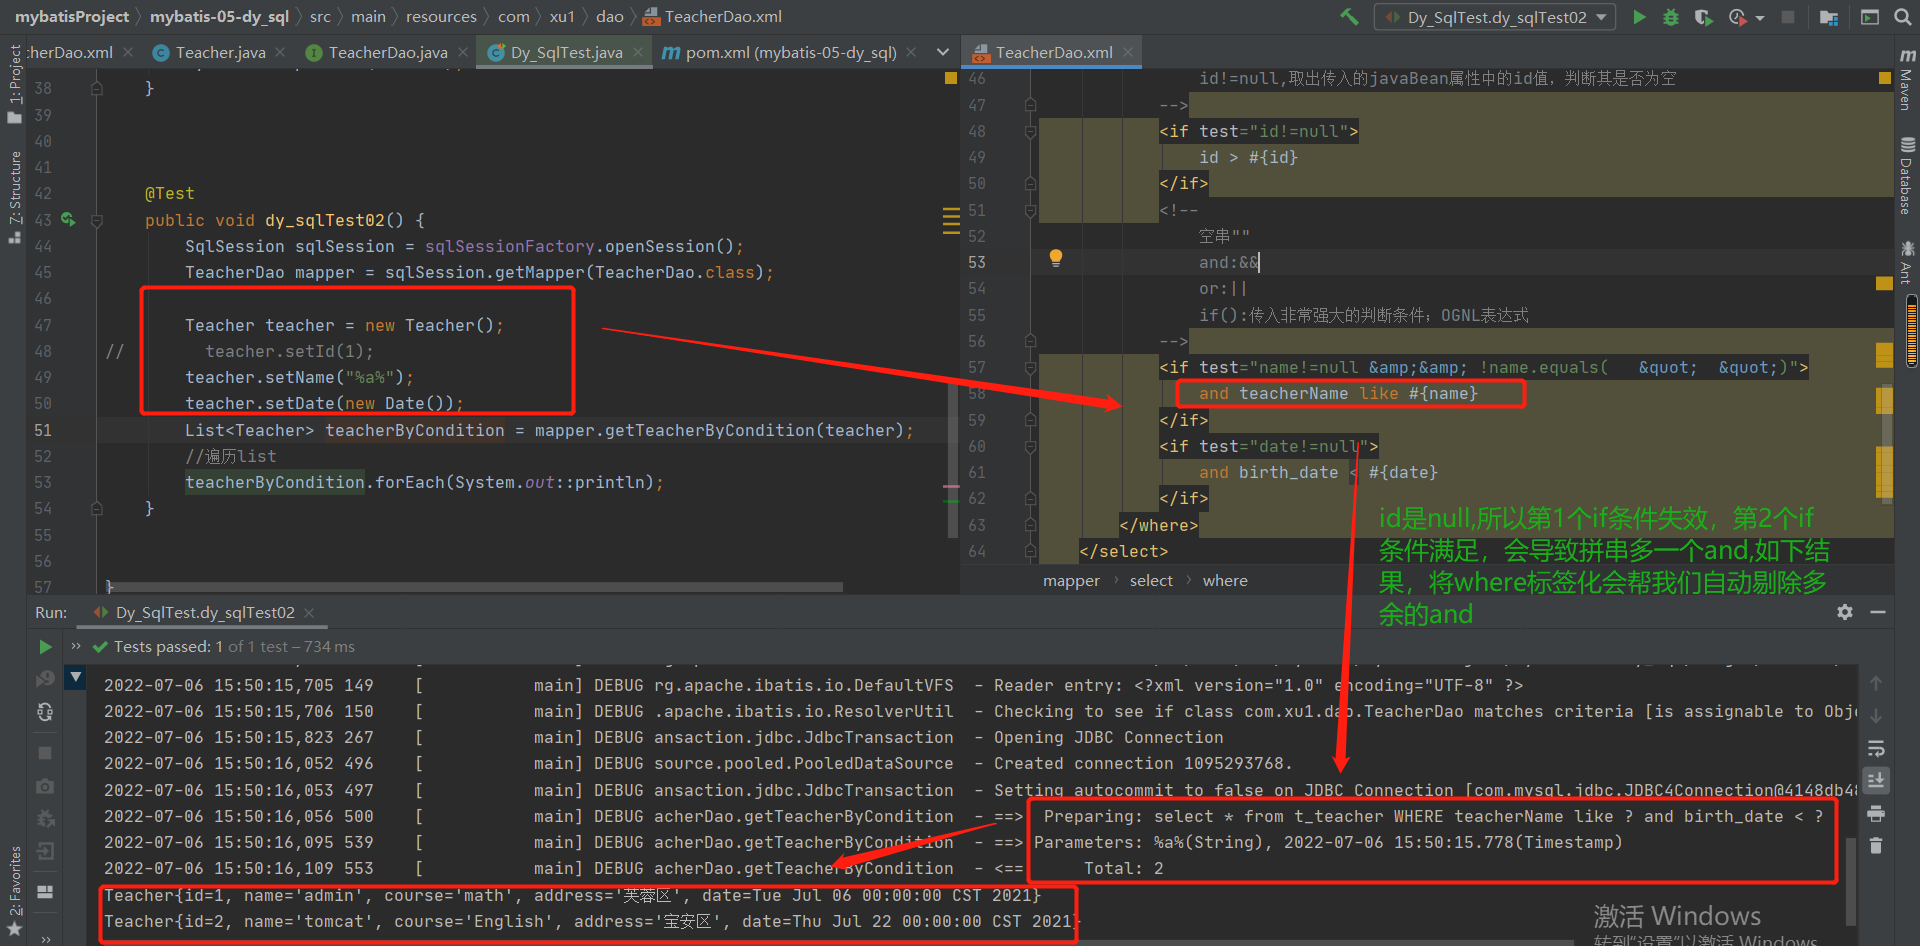Run the configuration with green play icon

[1639, 17]
